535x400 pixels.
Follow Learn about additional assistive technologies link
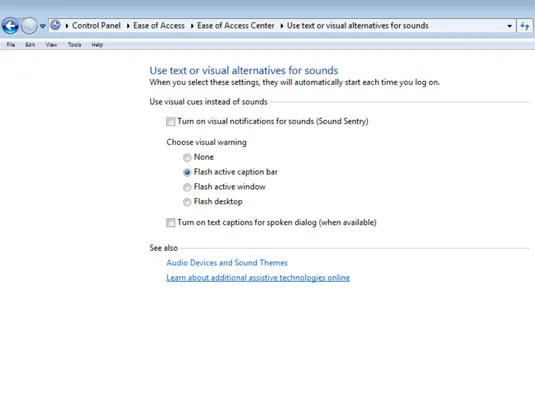[x=258, y=278]
